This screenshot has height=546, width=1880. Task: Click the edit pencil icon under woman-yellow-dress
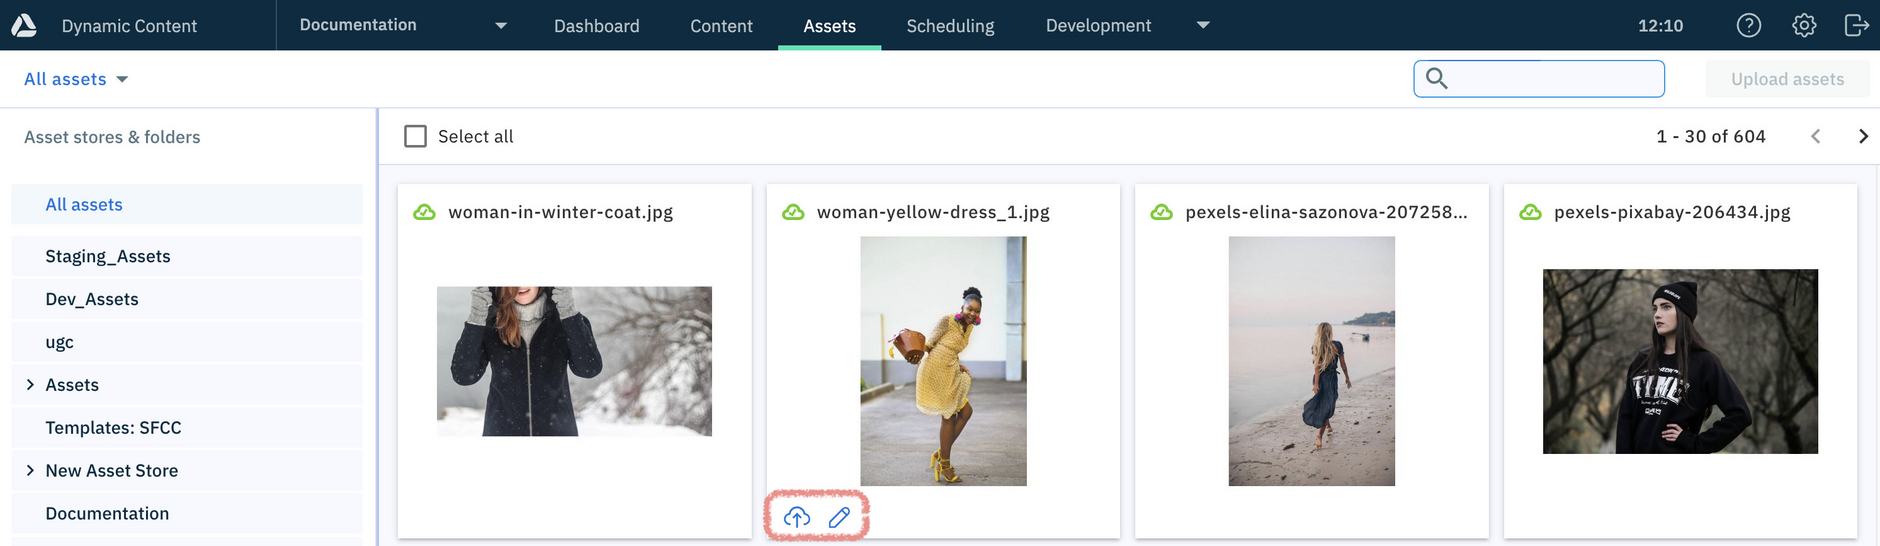click(x=839, y=517)
